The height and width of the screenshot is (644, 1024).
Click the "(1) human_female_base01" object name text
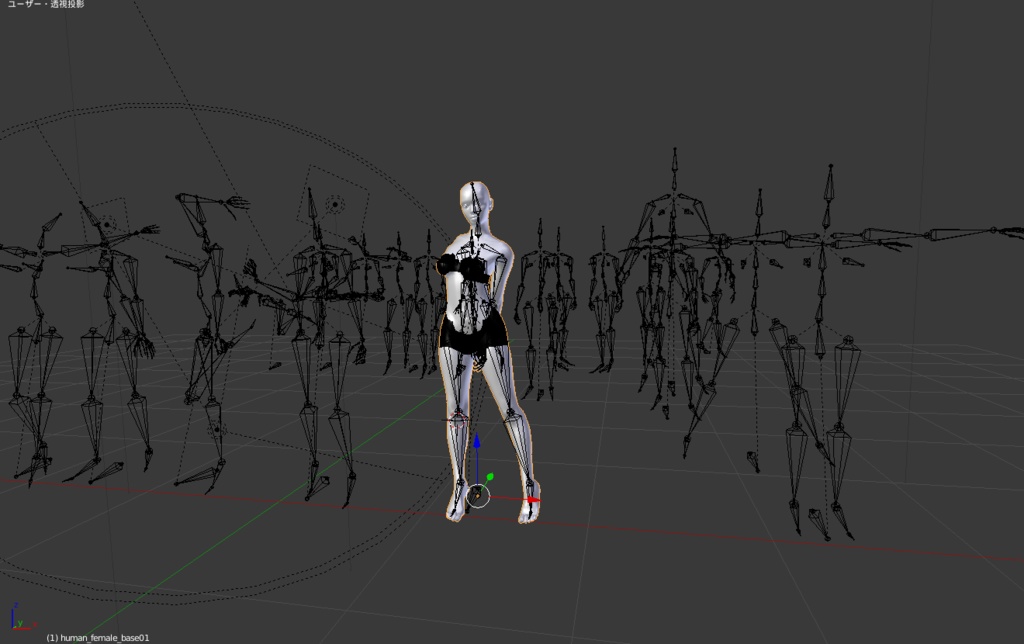[98, 637]
